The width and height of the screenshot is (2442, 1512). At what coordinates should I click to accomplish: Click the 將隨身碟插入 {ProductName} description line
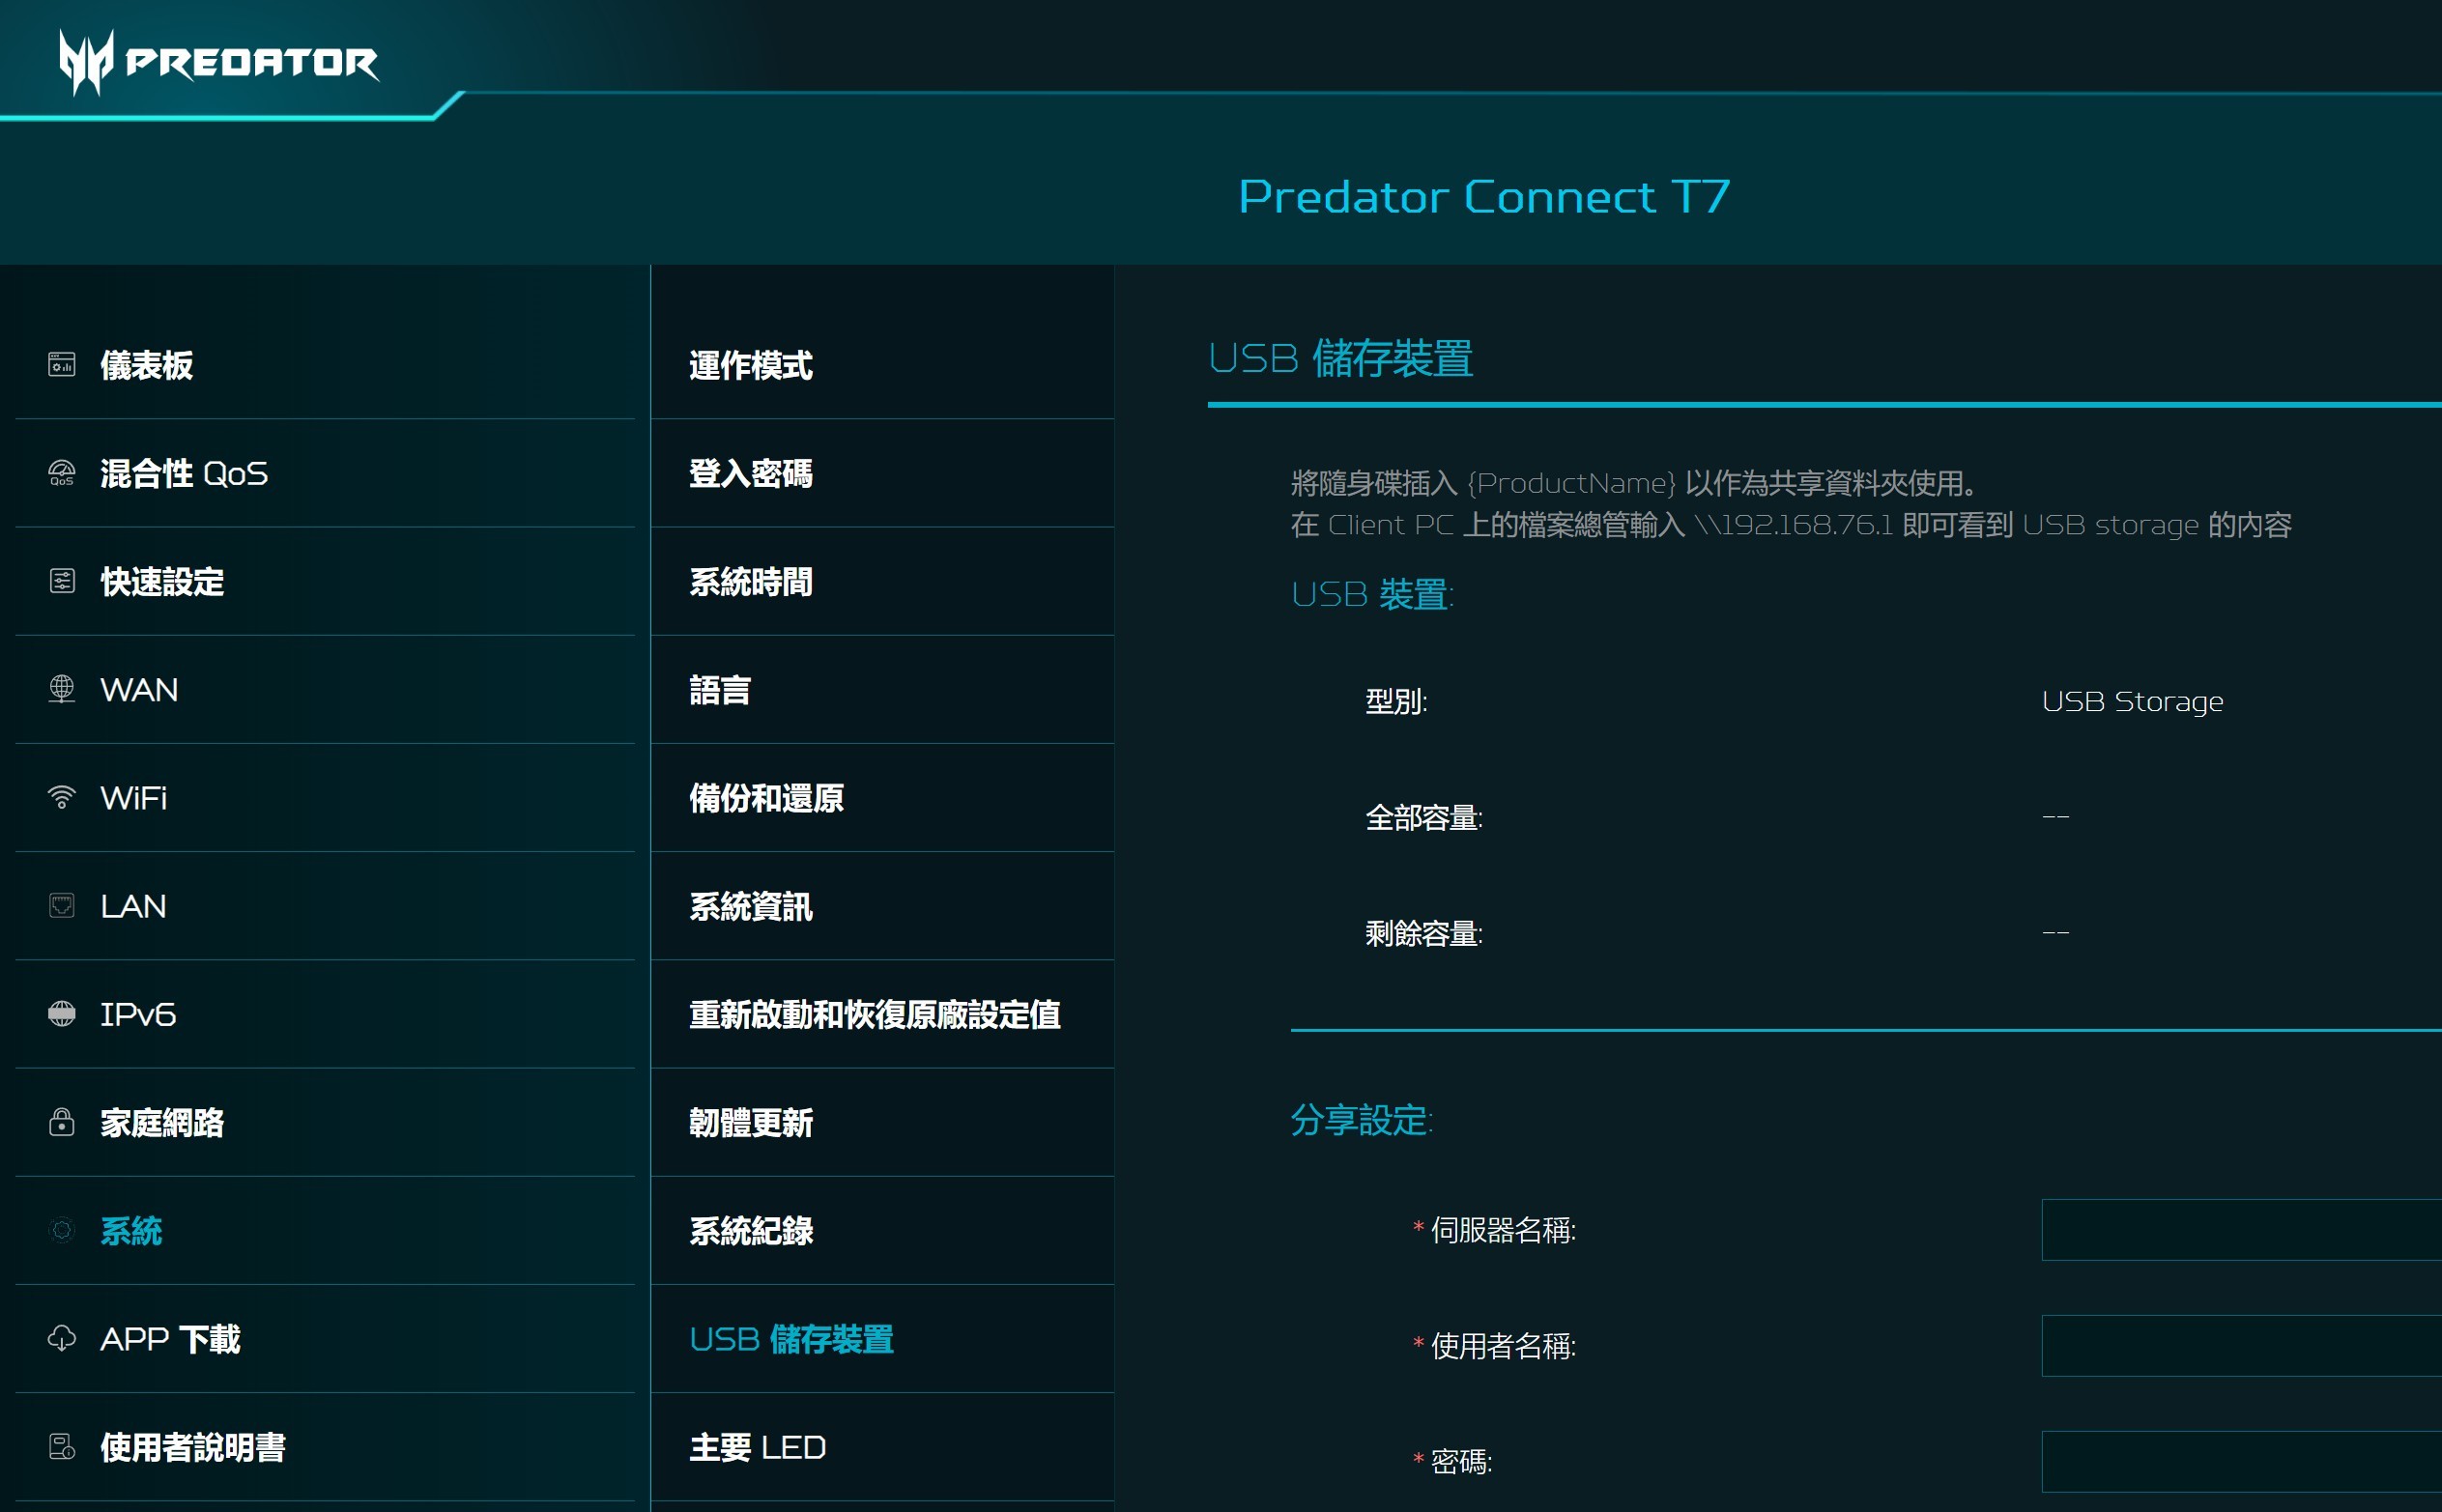tap(1633, 483)
